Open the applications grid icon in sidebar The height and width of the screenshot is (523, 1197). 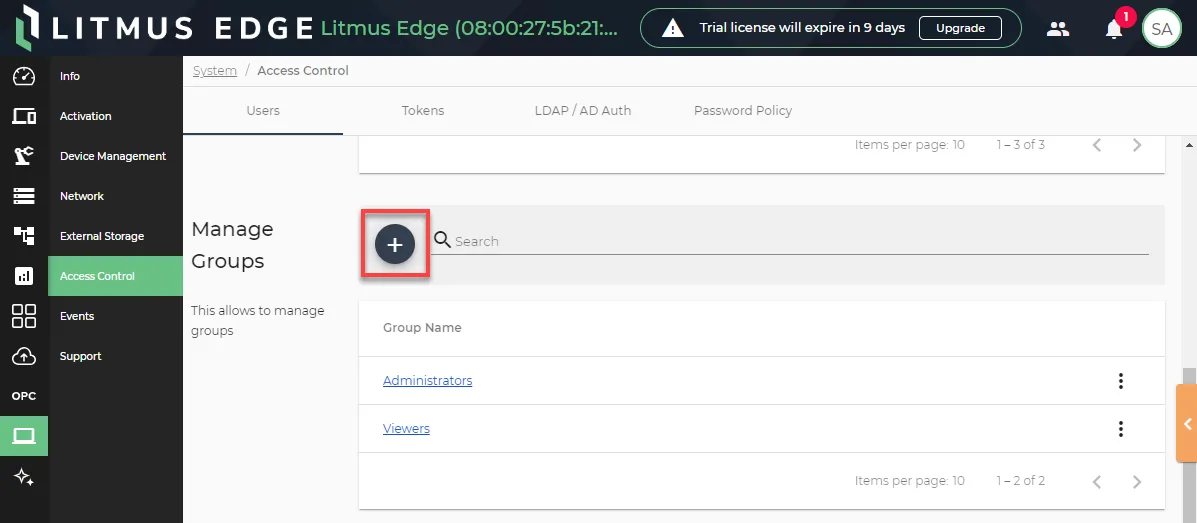[x=24, y=316]
